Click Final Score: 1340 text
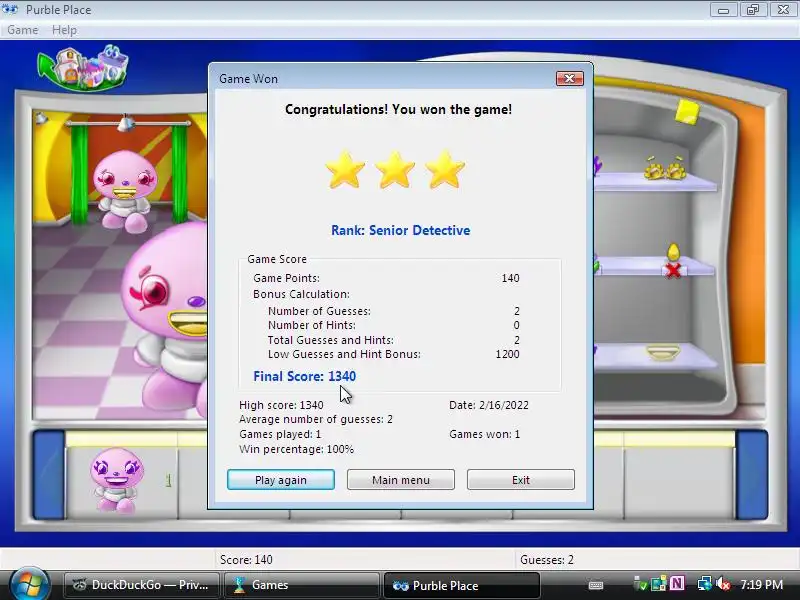The height and width of the screenshot is (600, 800). (x=305, y=376)
